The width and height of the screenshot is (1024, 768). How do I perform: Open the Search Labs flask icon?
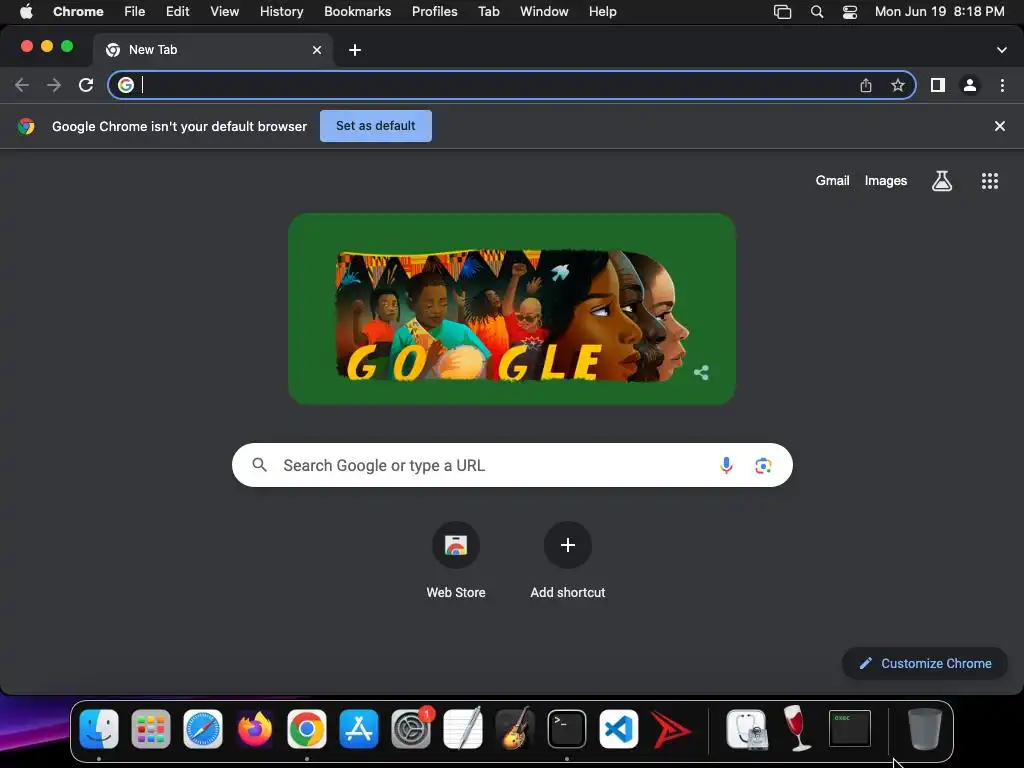pyautogui.click(x=942, y=181)
